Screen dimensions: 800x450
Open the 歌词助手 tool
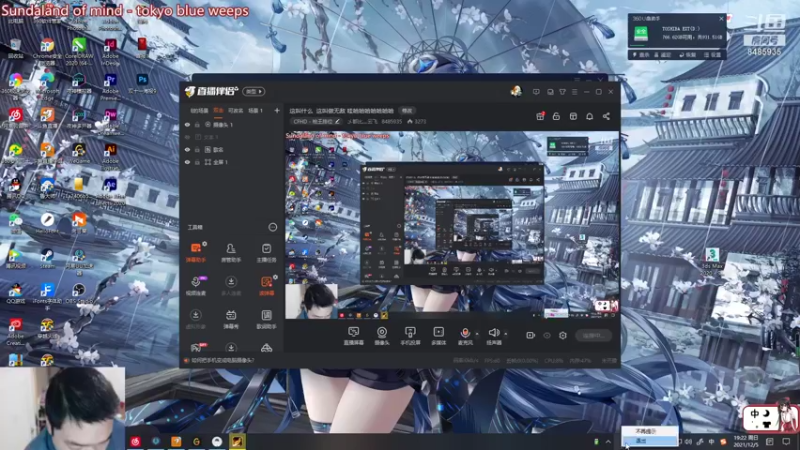266,319
